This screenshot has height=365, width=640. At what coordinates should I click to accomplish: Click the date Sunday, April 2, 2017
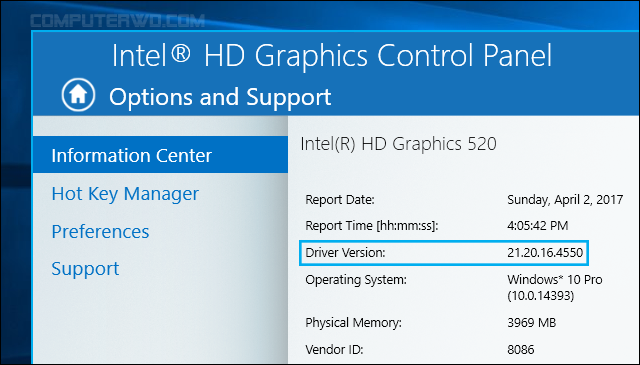pyautogui.click(x=565, y=200)
